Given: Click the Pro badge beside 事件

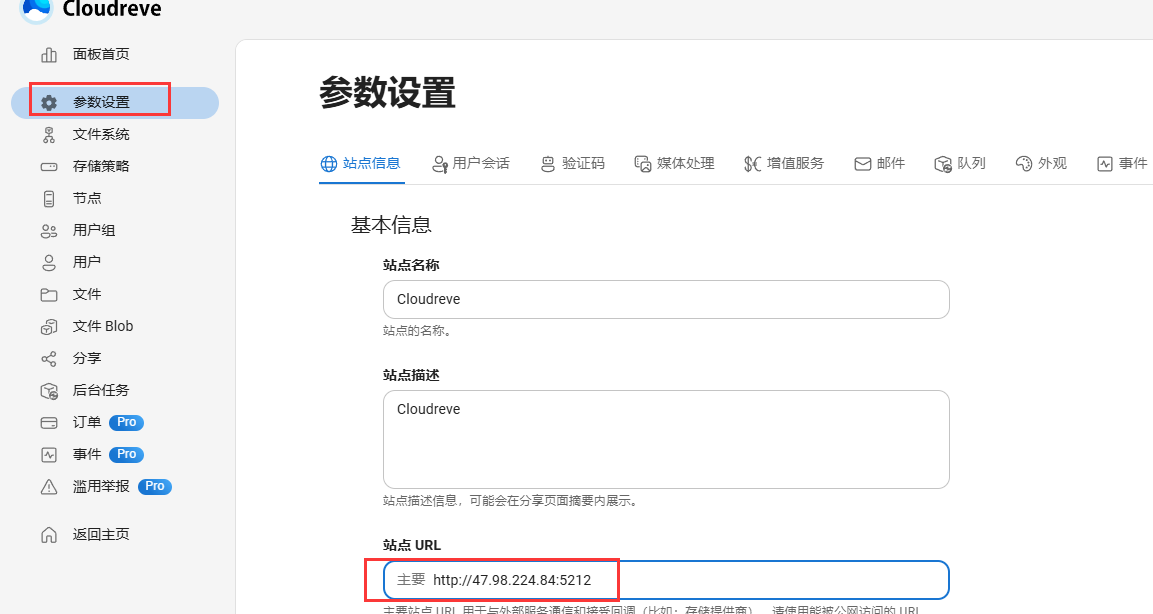Looking at the screenshot, I should tap(126, 454).
